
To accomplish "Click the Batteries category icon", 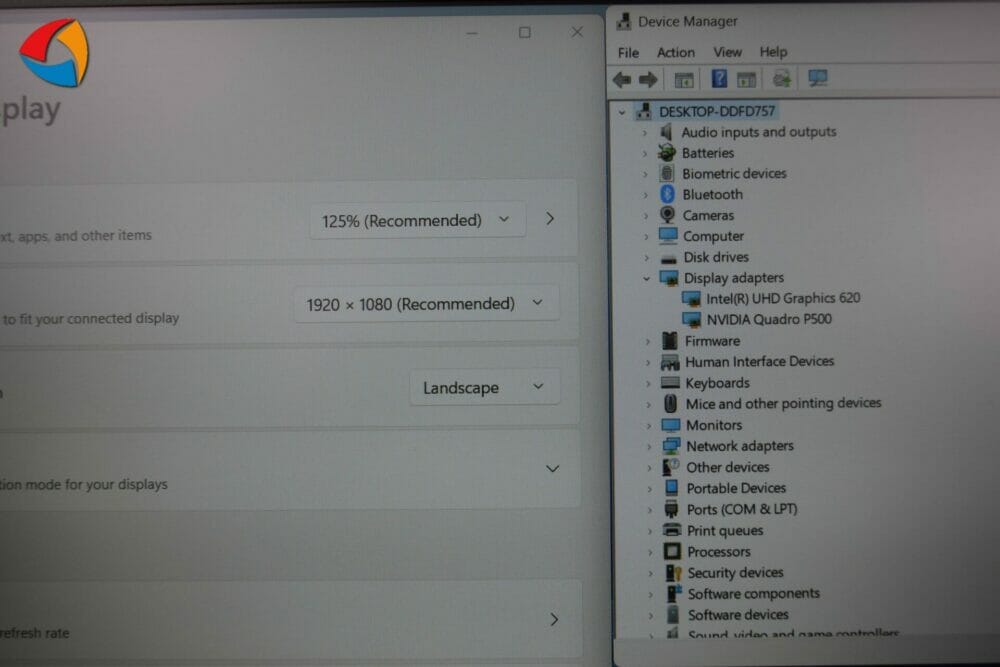I will tap(666, 152).
